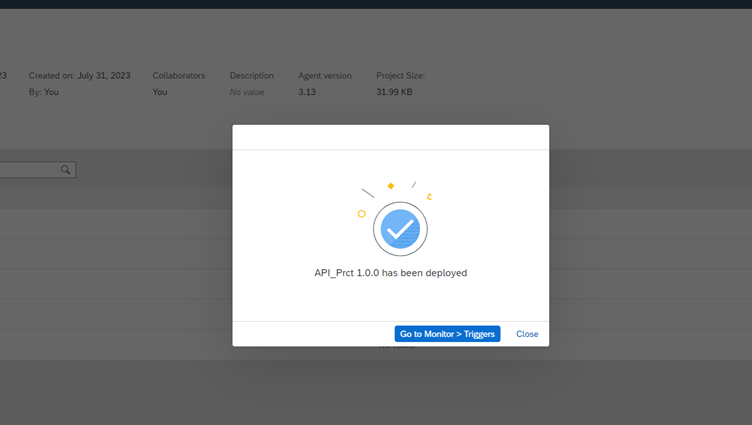Click the blue checkmark success icon

400,229
